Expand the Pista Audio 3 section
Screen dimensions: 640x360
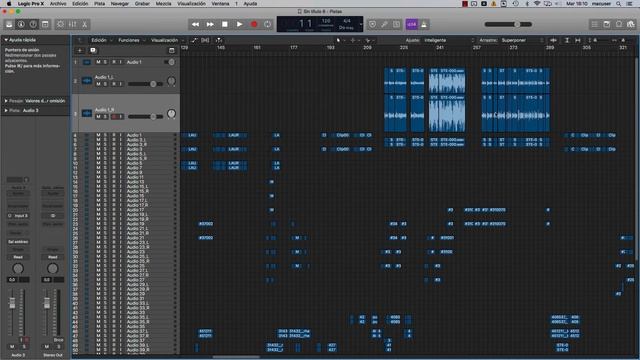[x=6, y=111]
